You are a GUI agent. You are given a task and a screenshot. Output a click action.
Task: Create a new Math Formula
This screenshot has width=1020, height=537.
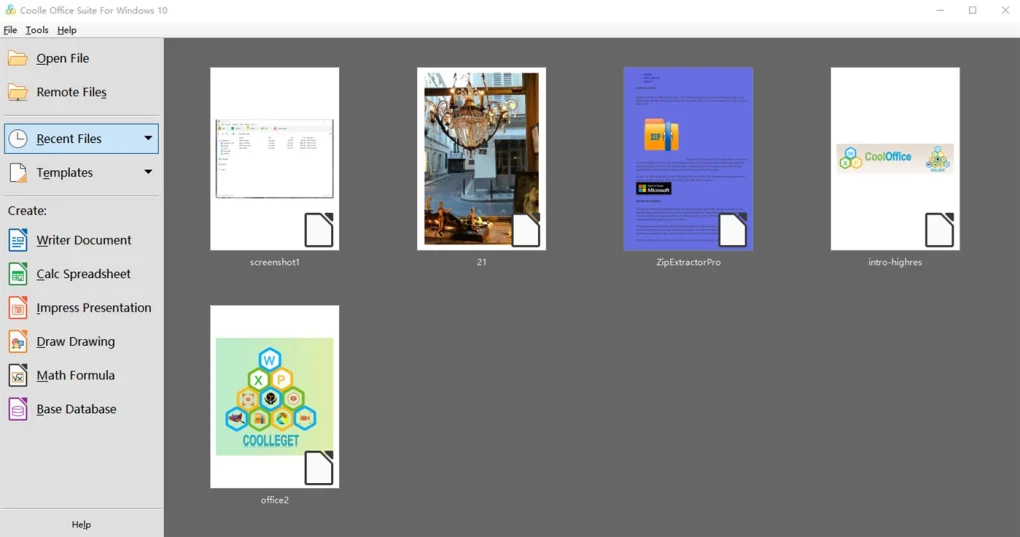[81, 375]
